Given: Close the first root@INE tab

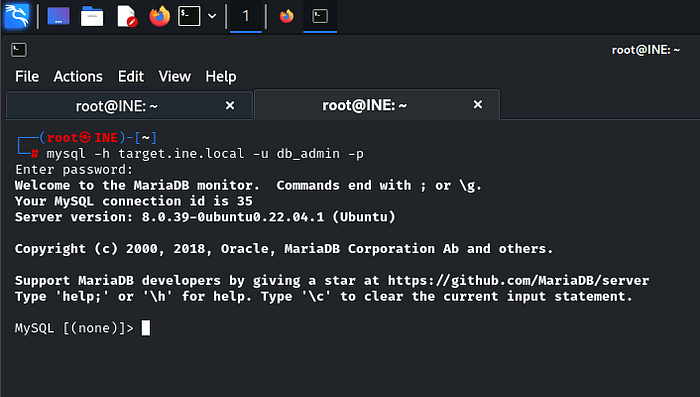Looking at the screenshot, I should tap(230, 105).
